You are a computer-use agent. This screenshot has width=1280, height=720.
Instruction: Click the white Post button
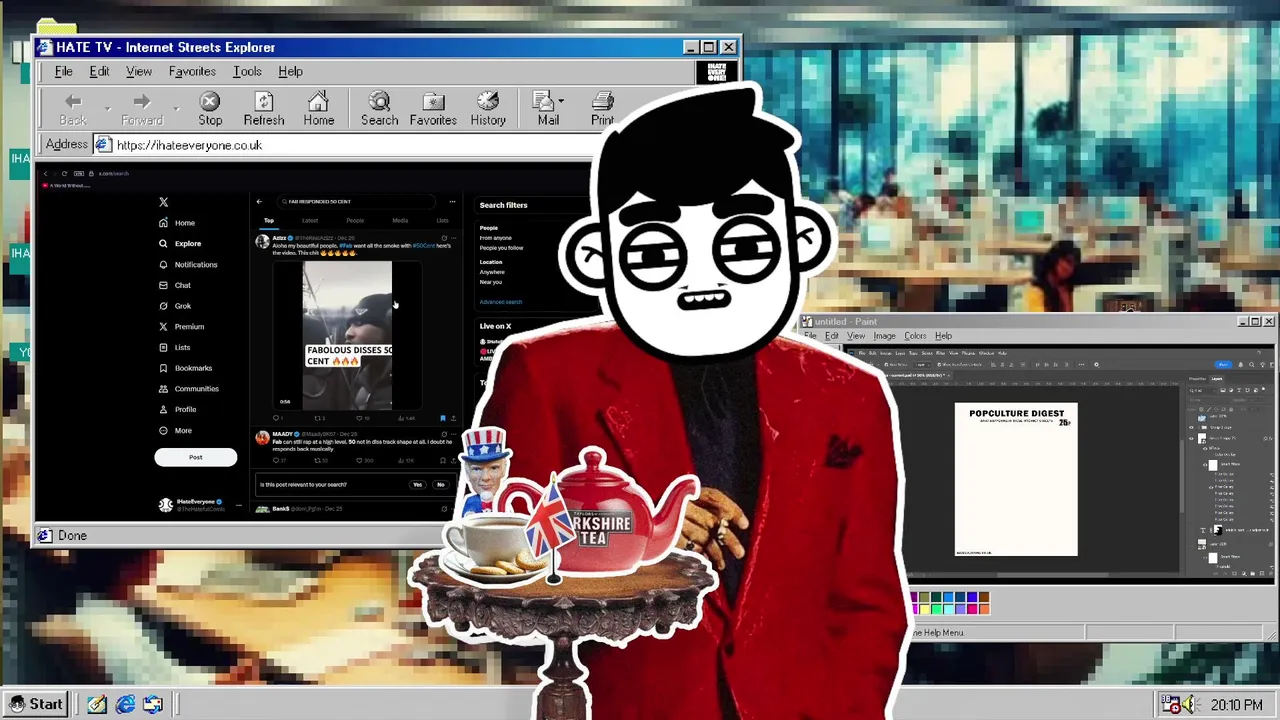click(x=195, y=457)
